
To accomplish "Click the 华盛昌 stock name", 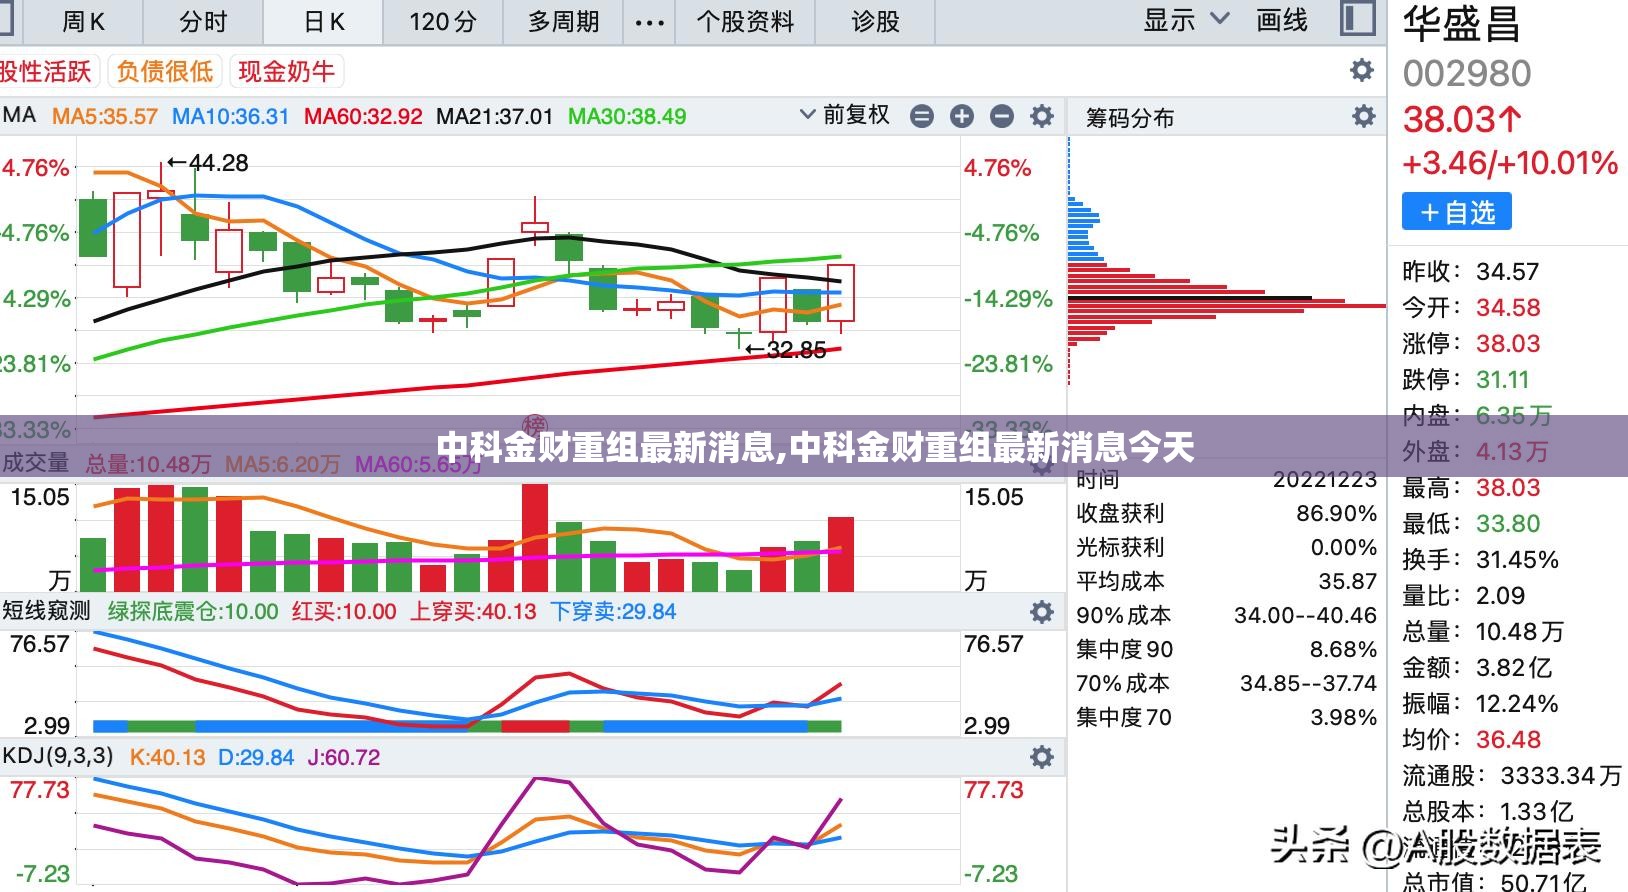I will click(x=1461, y=24).
